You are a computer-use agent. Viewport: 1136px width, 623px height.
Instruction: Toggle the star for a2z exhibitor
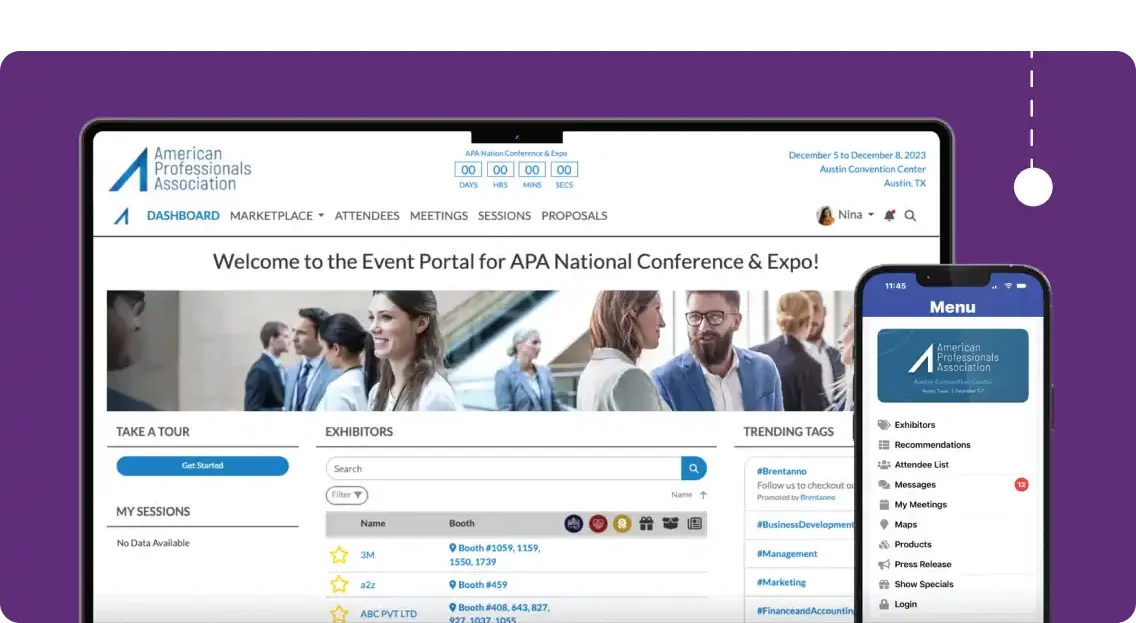pyautogui.click(x=339, y=584)
